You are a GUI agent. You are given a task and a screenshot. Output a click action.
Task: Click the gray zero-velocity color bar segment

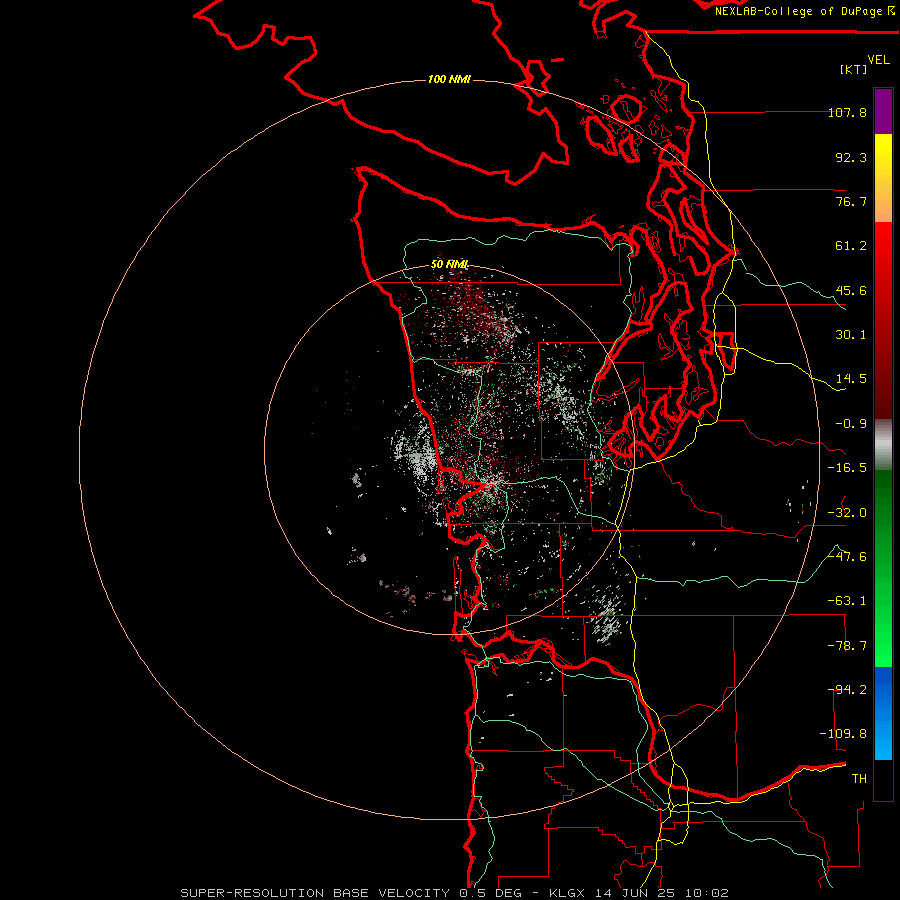[x=883, y=444]
